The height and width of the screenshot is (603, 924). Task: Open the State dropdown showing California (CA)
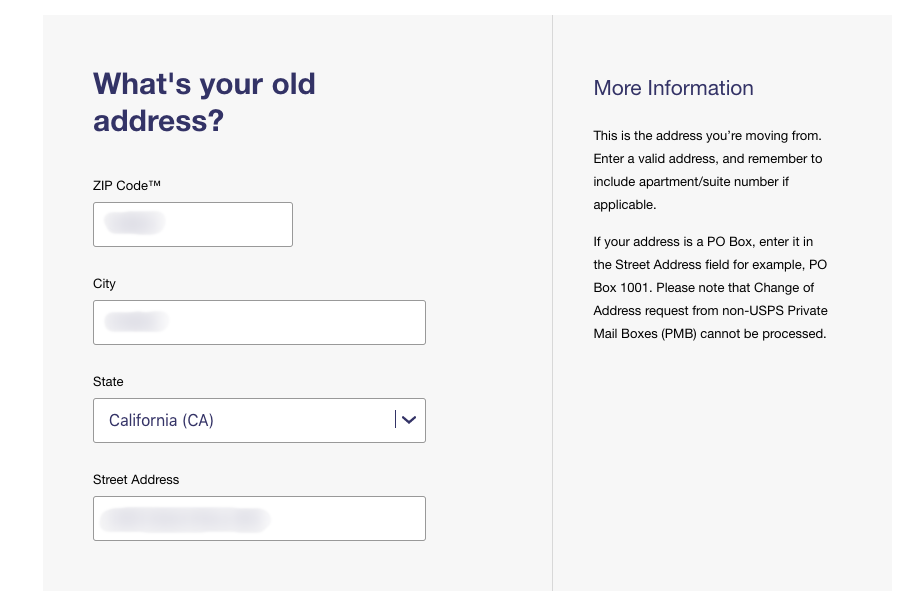click(259, 420)
